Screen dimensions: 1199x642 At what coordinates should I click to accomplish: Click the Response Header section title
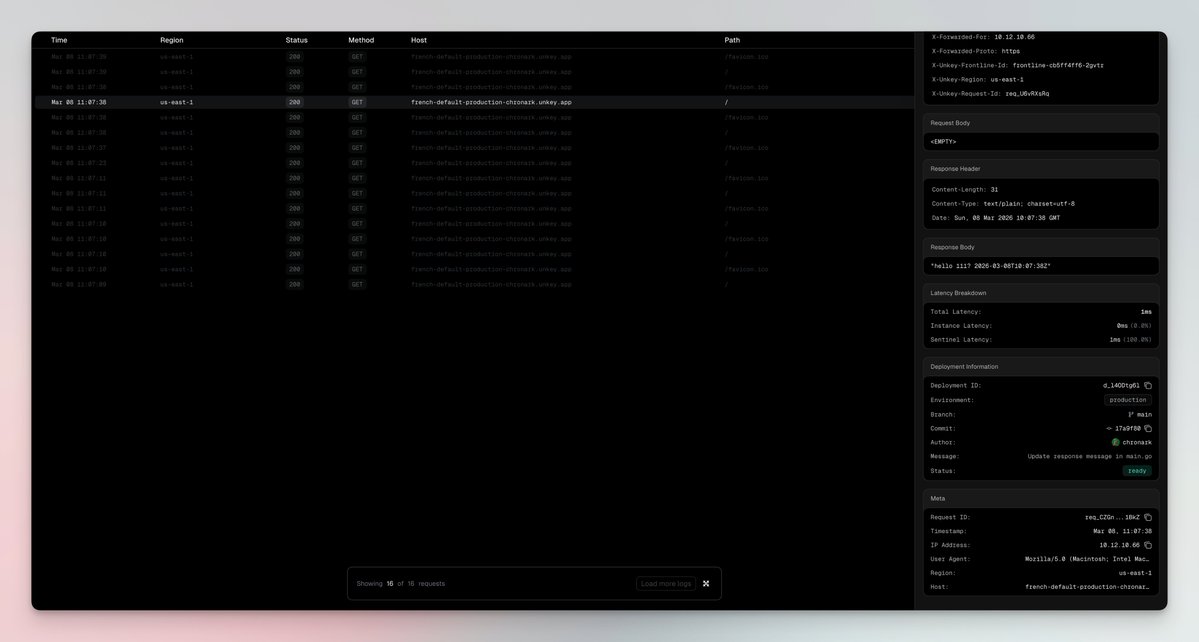(x=955, y=169)
